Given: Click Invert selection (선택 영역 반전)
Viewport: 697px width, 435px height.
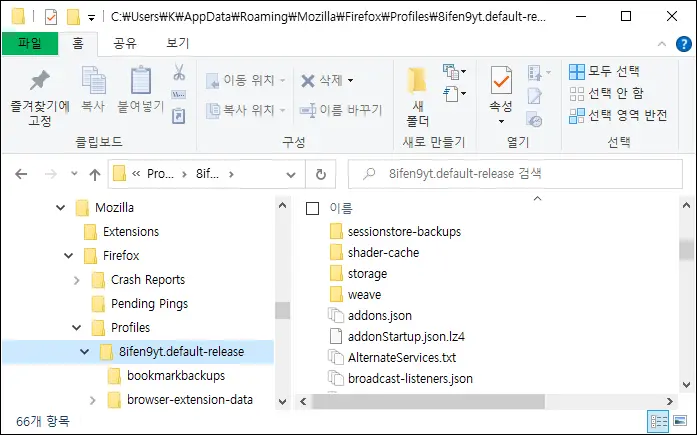Looking at the screenshot, I should pyautogui.click(x=618, y=116).
